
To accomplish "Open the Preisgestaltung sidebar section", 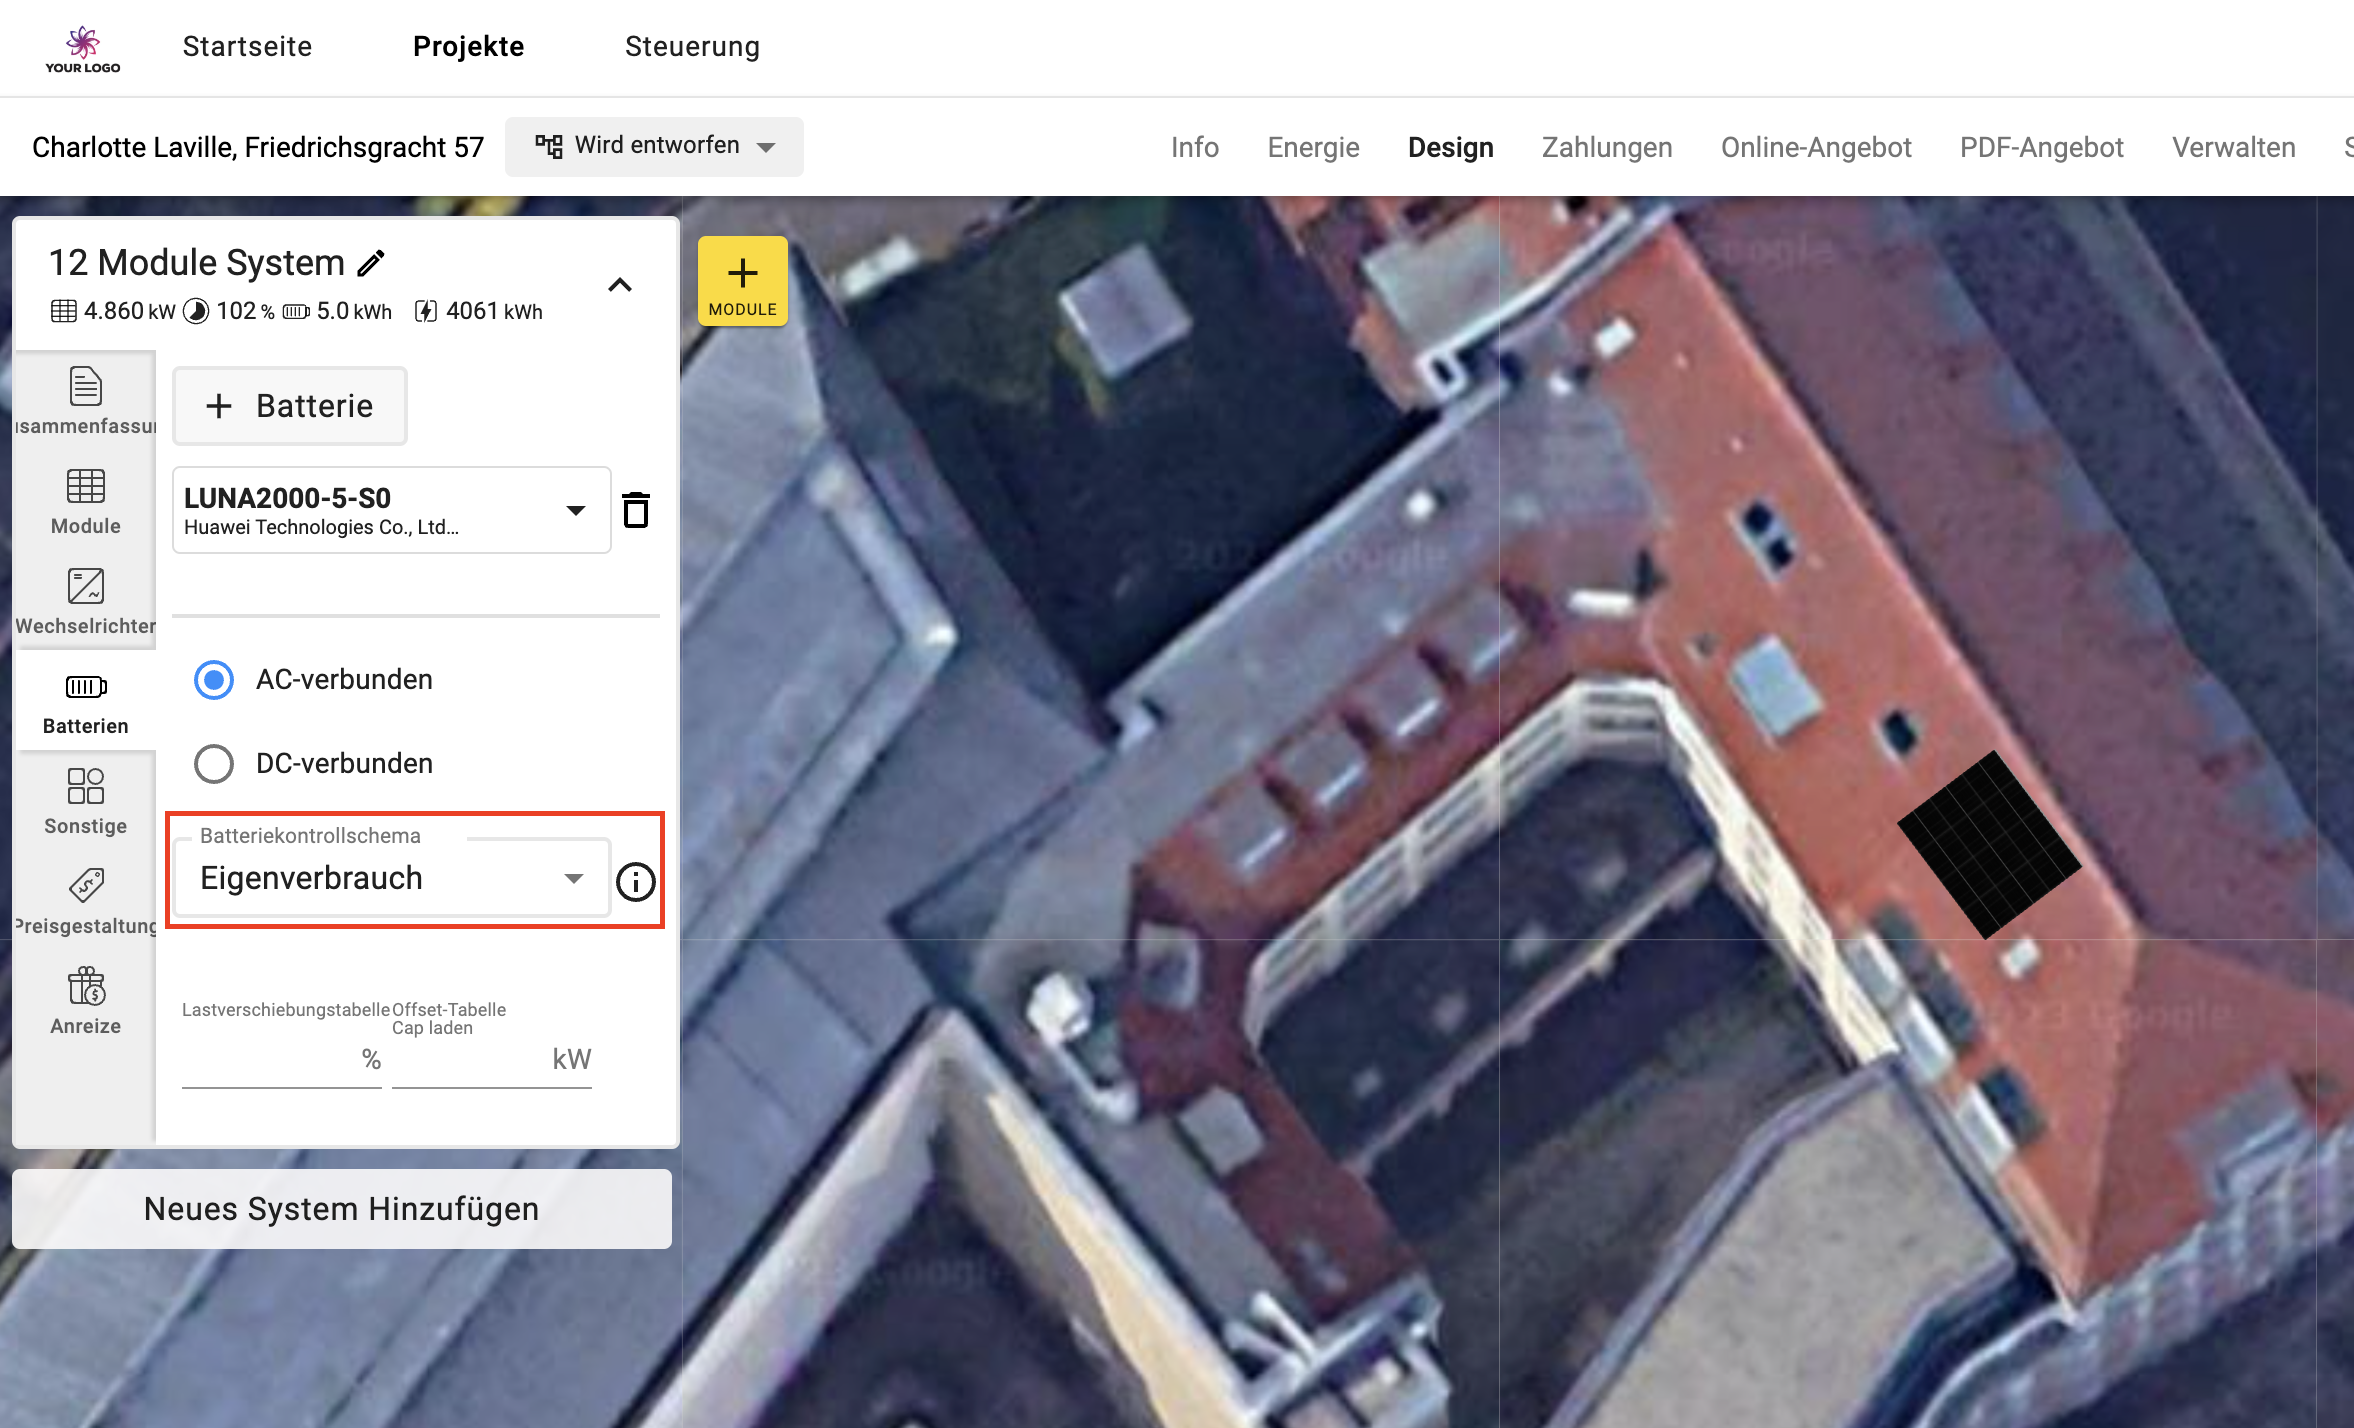I will pyautogui.click(x=86, y=902).
